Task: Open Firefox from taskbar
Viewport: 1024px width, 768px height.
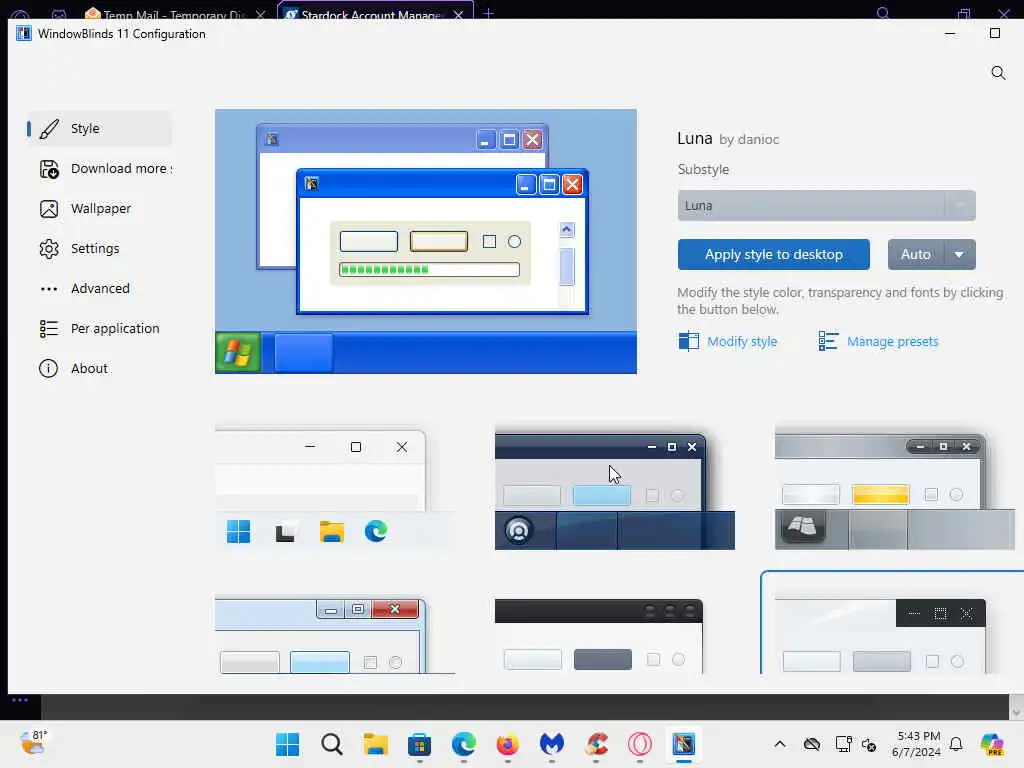Action: pyautogui.click(x=507, y=744)
